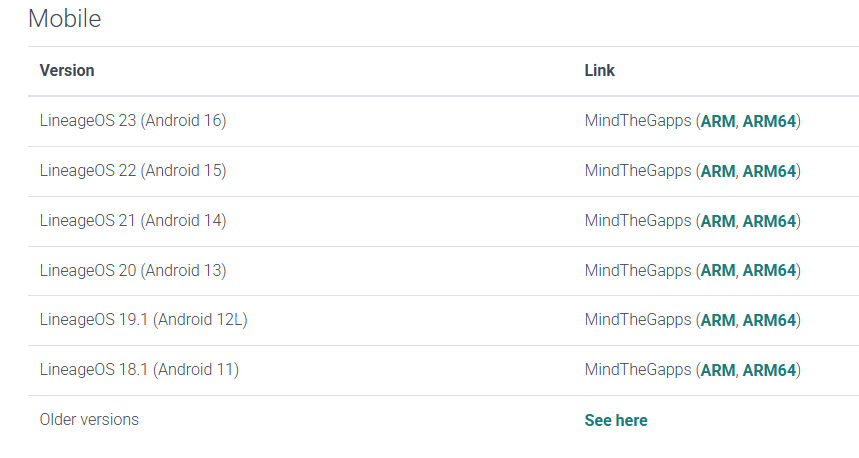Open ARM64 link for LineageOS 19.1
Image resolution: width=859 pixels, height=458 pixels.
click(x=769, y=320)
